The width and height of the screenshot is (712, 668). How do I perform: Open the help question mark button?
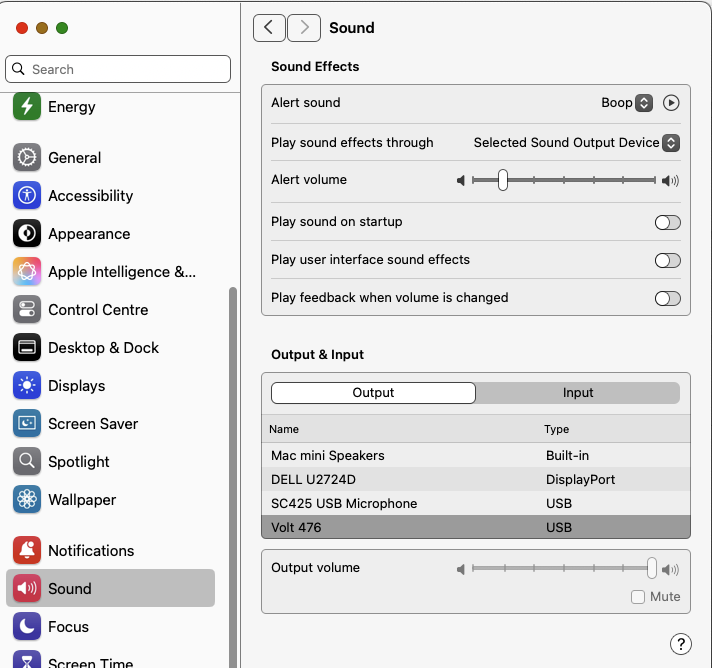680,643
